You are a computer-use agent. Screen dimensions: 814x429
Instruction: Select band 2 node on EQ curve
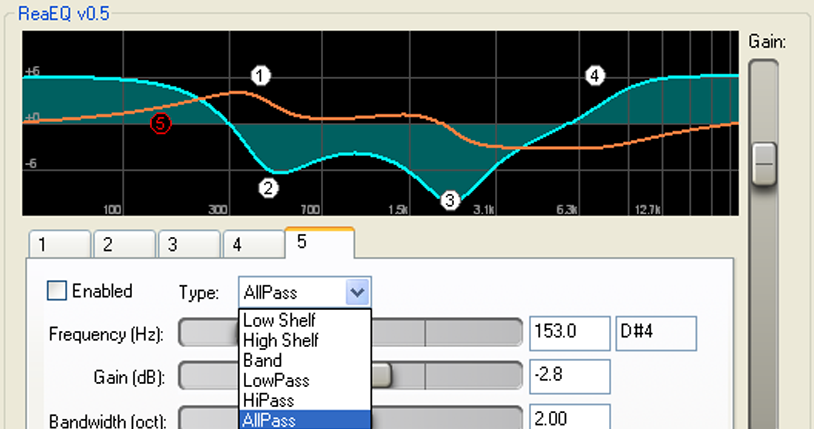[267, 186]
